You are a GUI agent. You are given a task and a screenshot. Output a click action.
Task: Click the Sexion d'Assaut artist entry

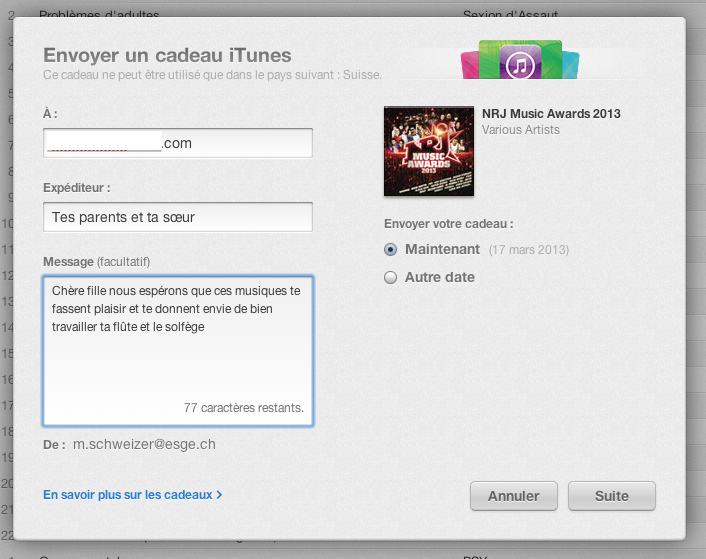[x=510, y=15]
